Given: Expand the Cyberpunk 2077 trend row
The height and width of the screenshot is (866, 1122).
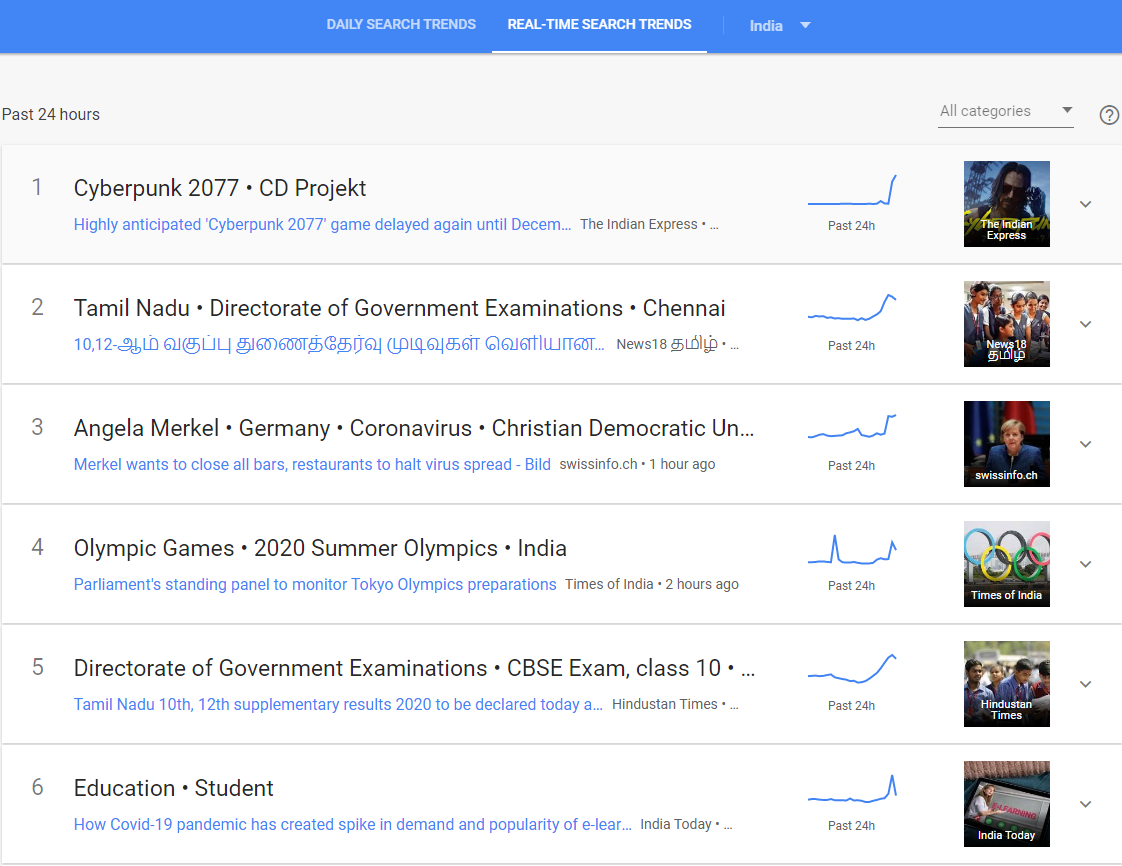Looking at the screenshot, I should point(1086,205).
